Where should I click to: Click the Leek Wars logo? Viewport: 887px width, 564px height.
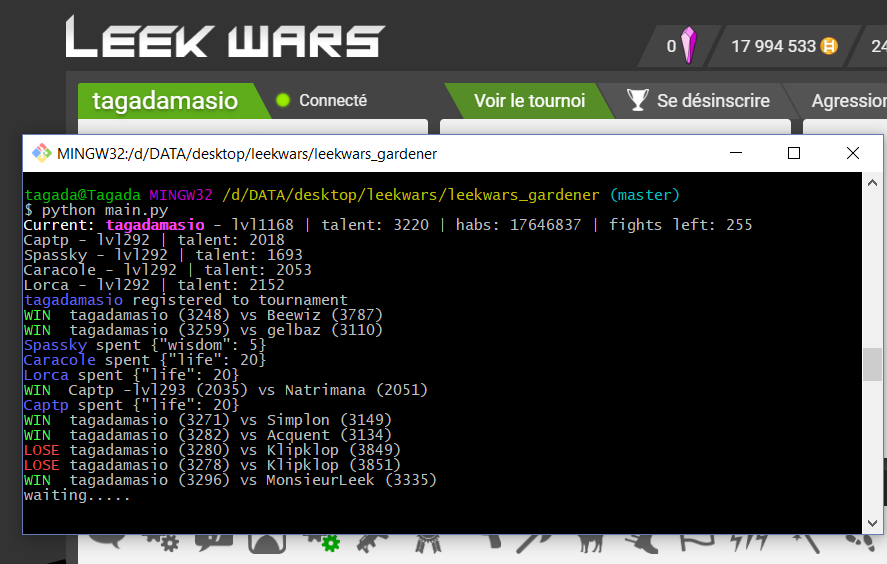pyautogui.click(x=225, y=37)
